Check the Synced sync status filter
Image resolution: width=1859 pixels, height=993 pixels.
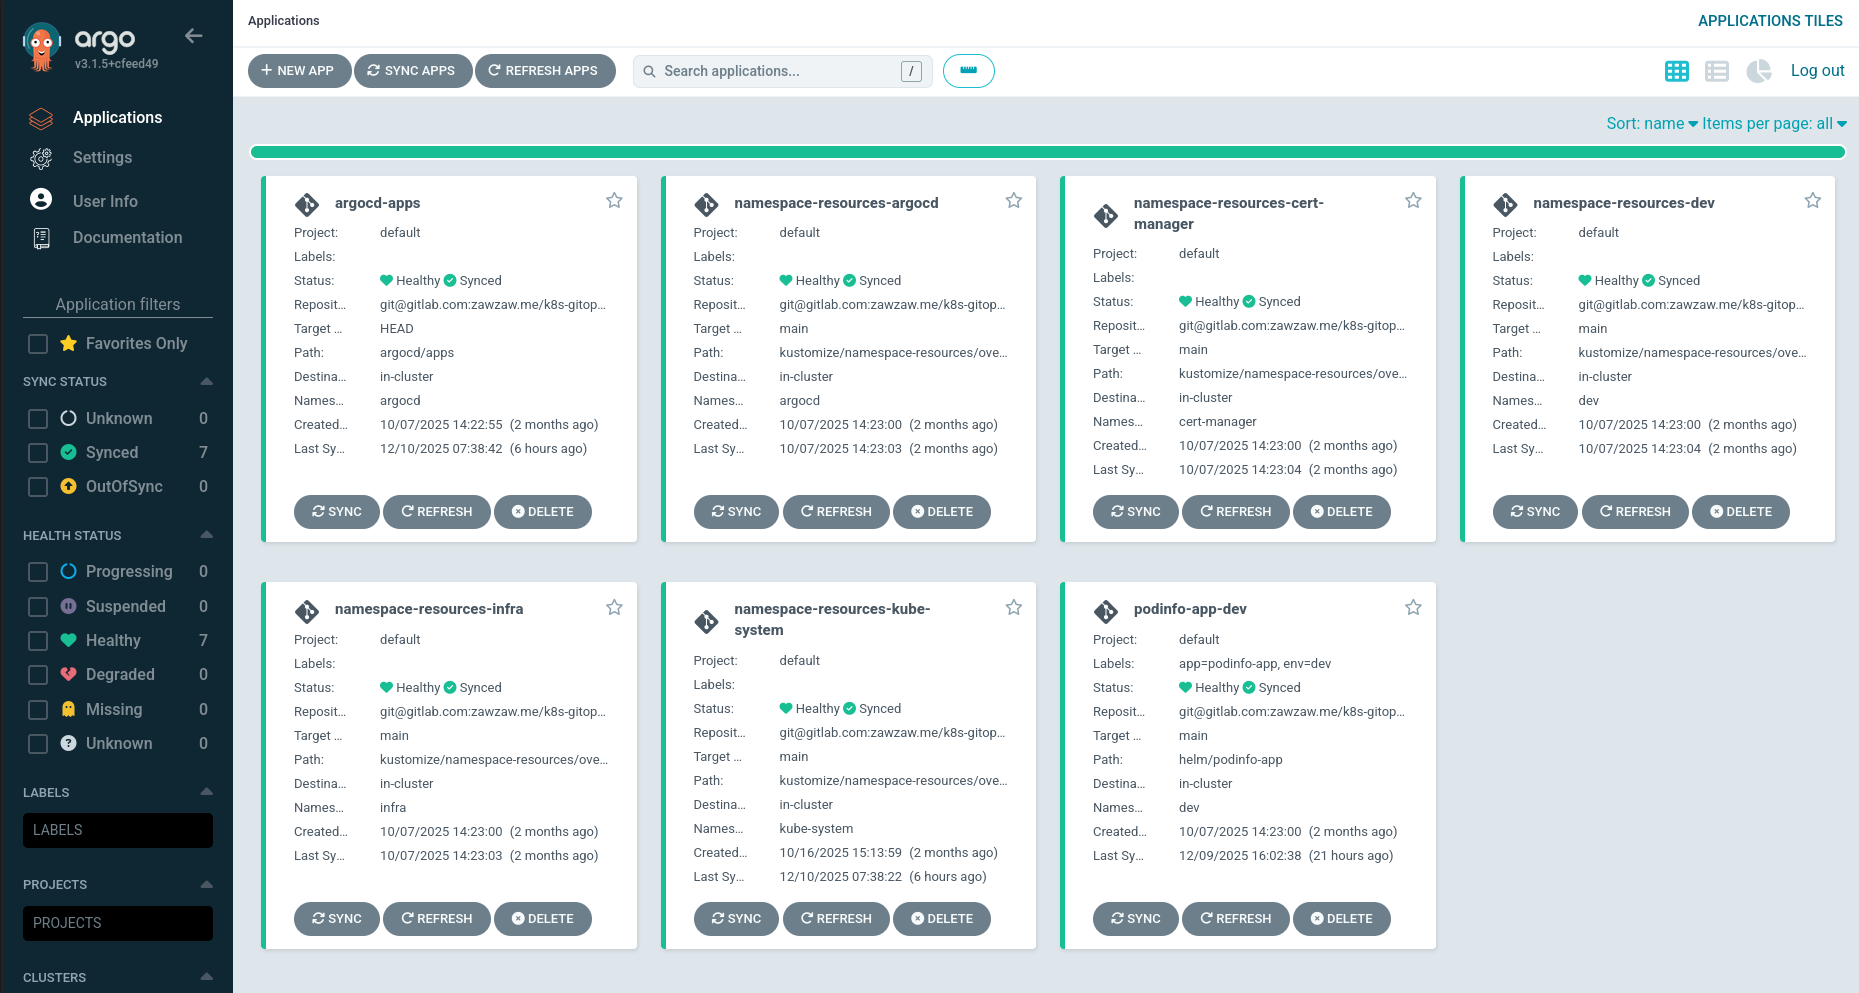pos(37,452)
